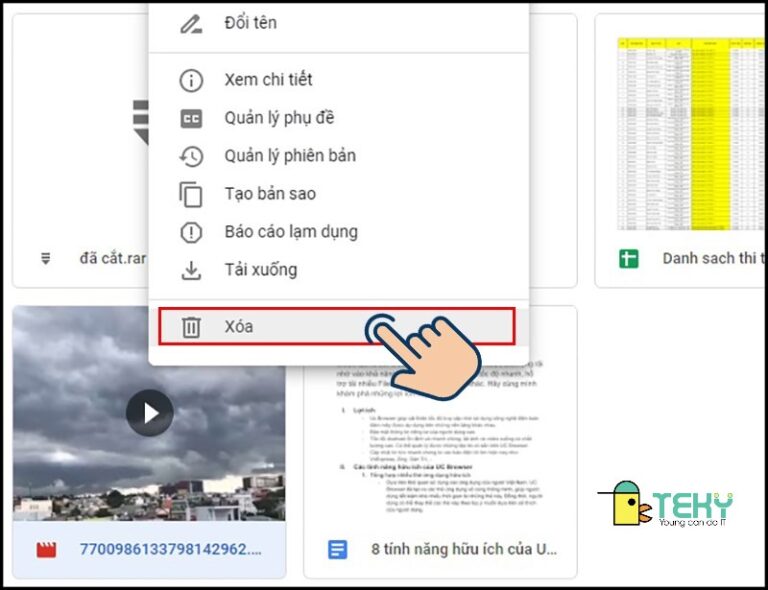Choose Tải xuống in the context menu
Viewport: 768px width, 590px height.
coord(260,270)
